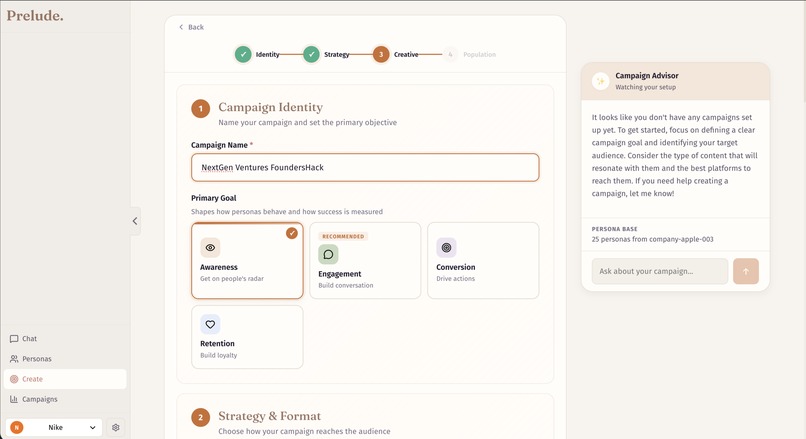Click the Campaigns bar chart icon
The height and width of the screenshot is (439, 806).
(14, 399)
